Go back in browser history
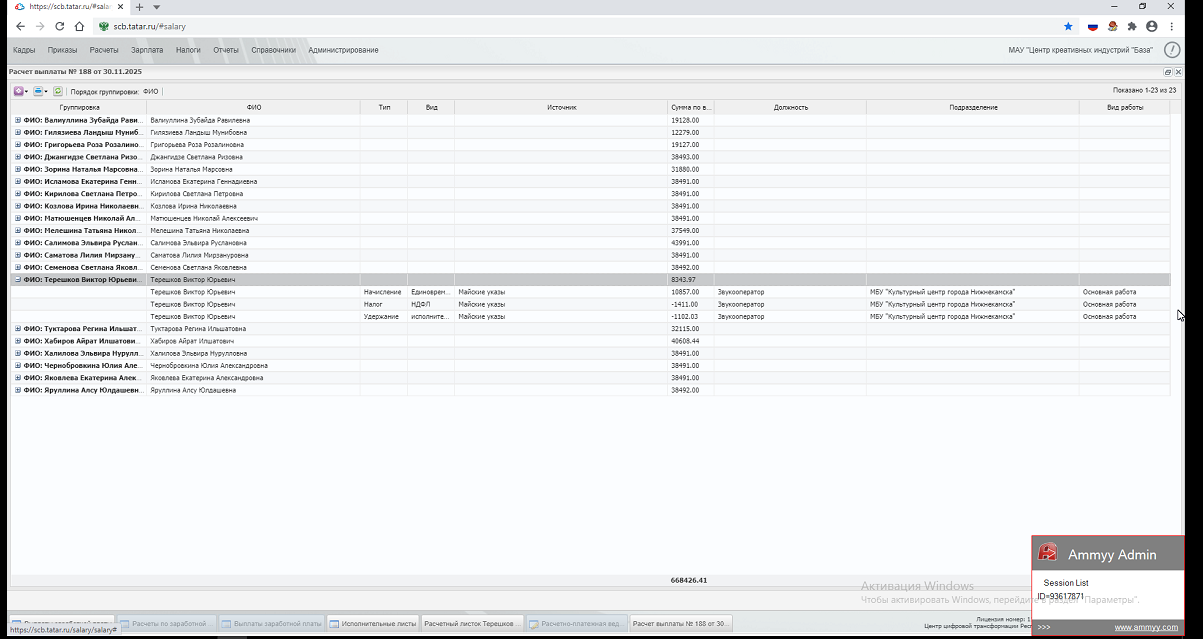 21,26
